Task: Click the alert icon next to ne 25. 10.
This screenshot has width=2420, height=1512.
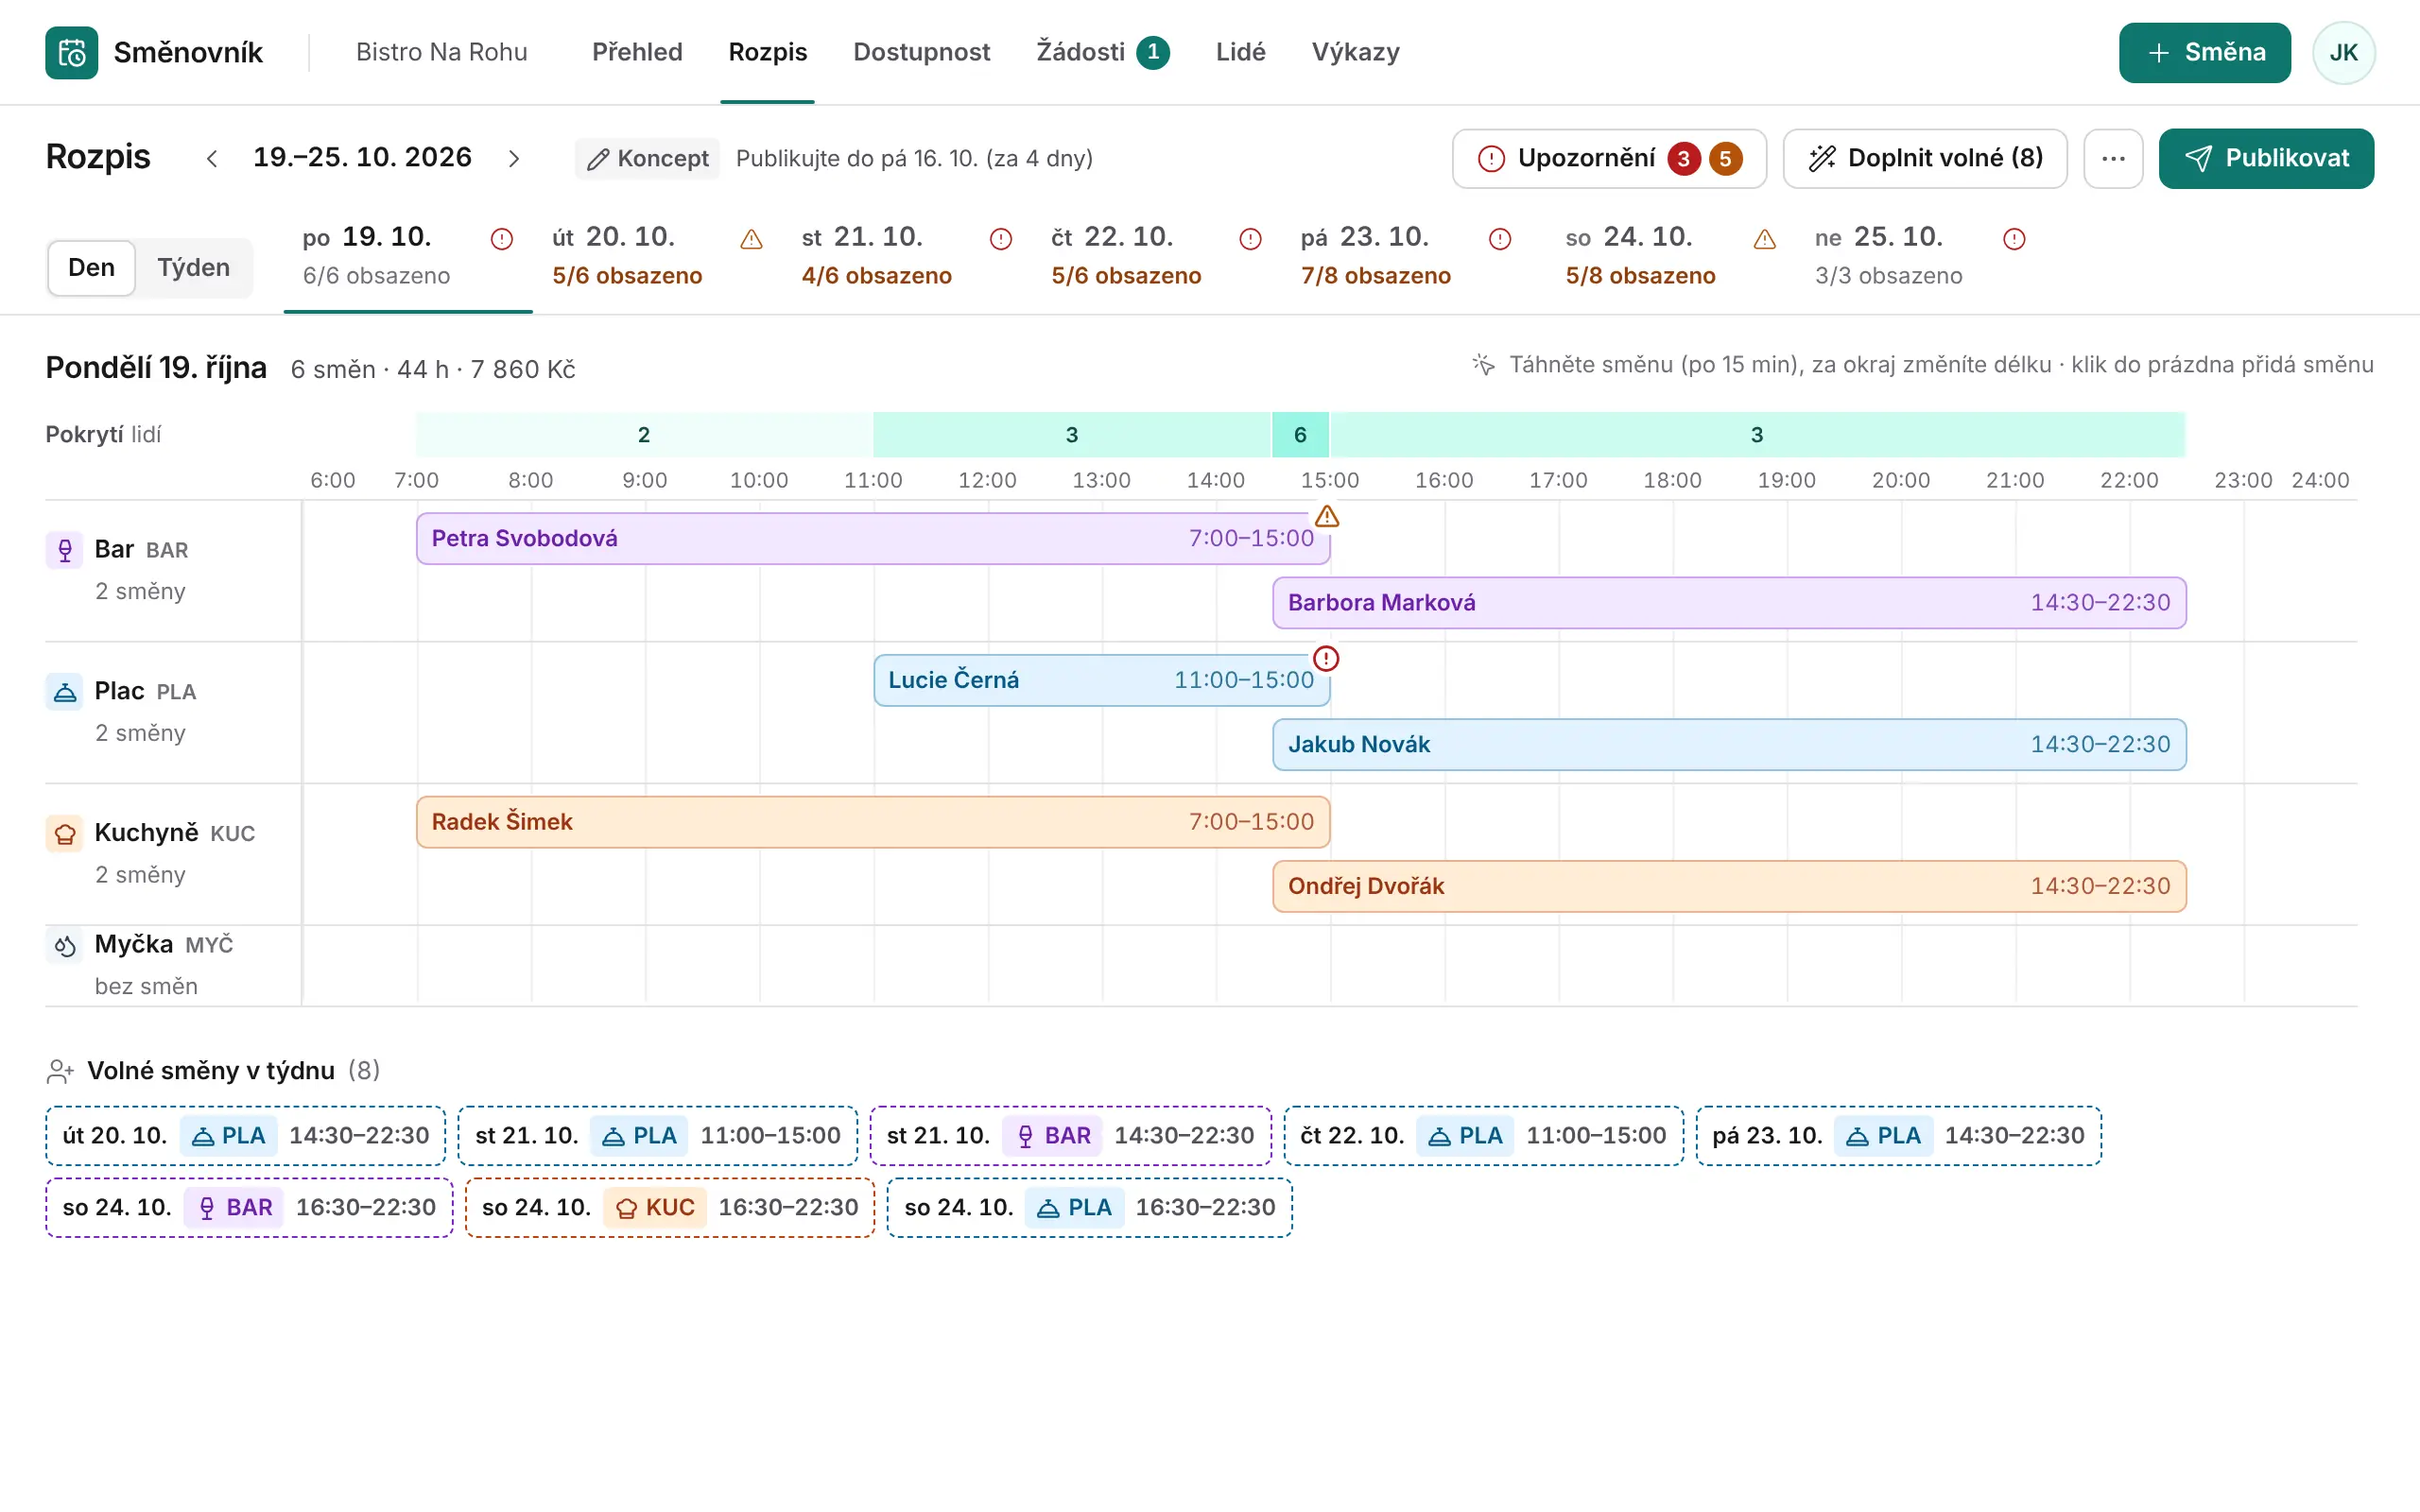Action: tap(2014, 239)
